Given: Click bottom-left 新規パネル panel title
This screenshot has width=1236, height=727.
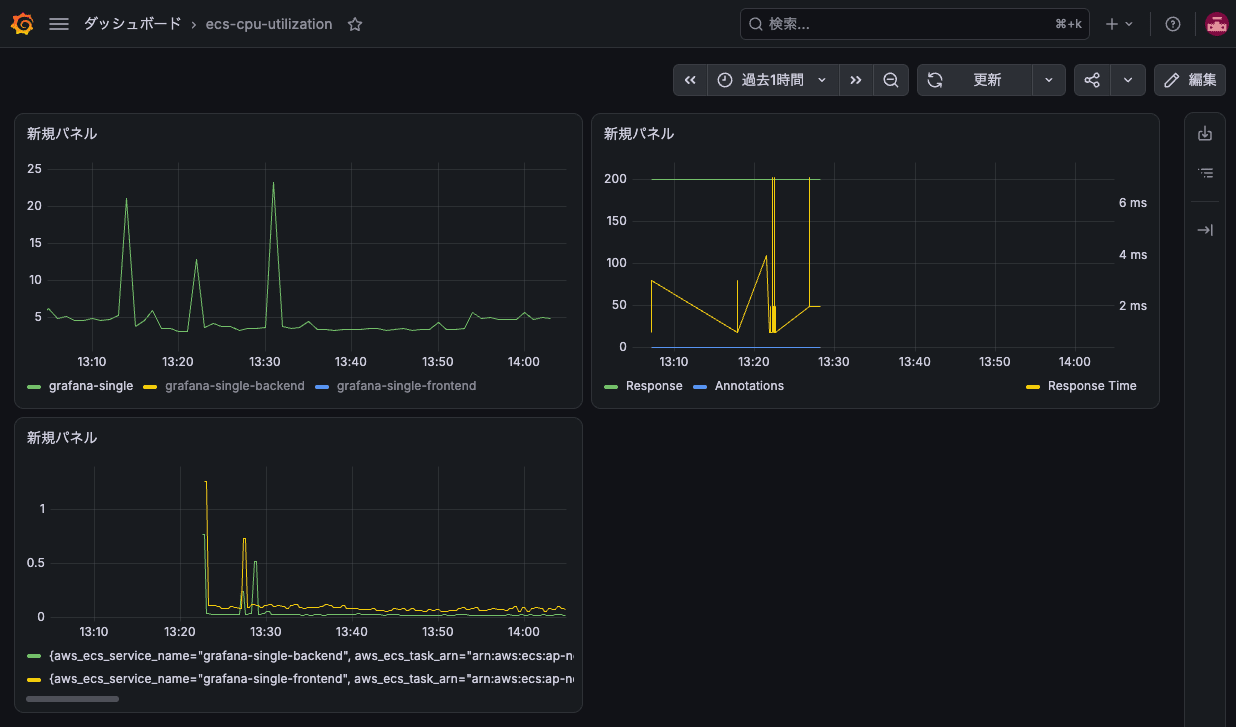Looking at the screenshot, I should [62, 438].
